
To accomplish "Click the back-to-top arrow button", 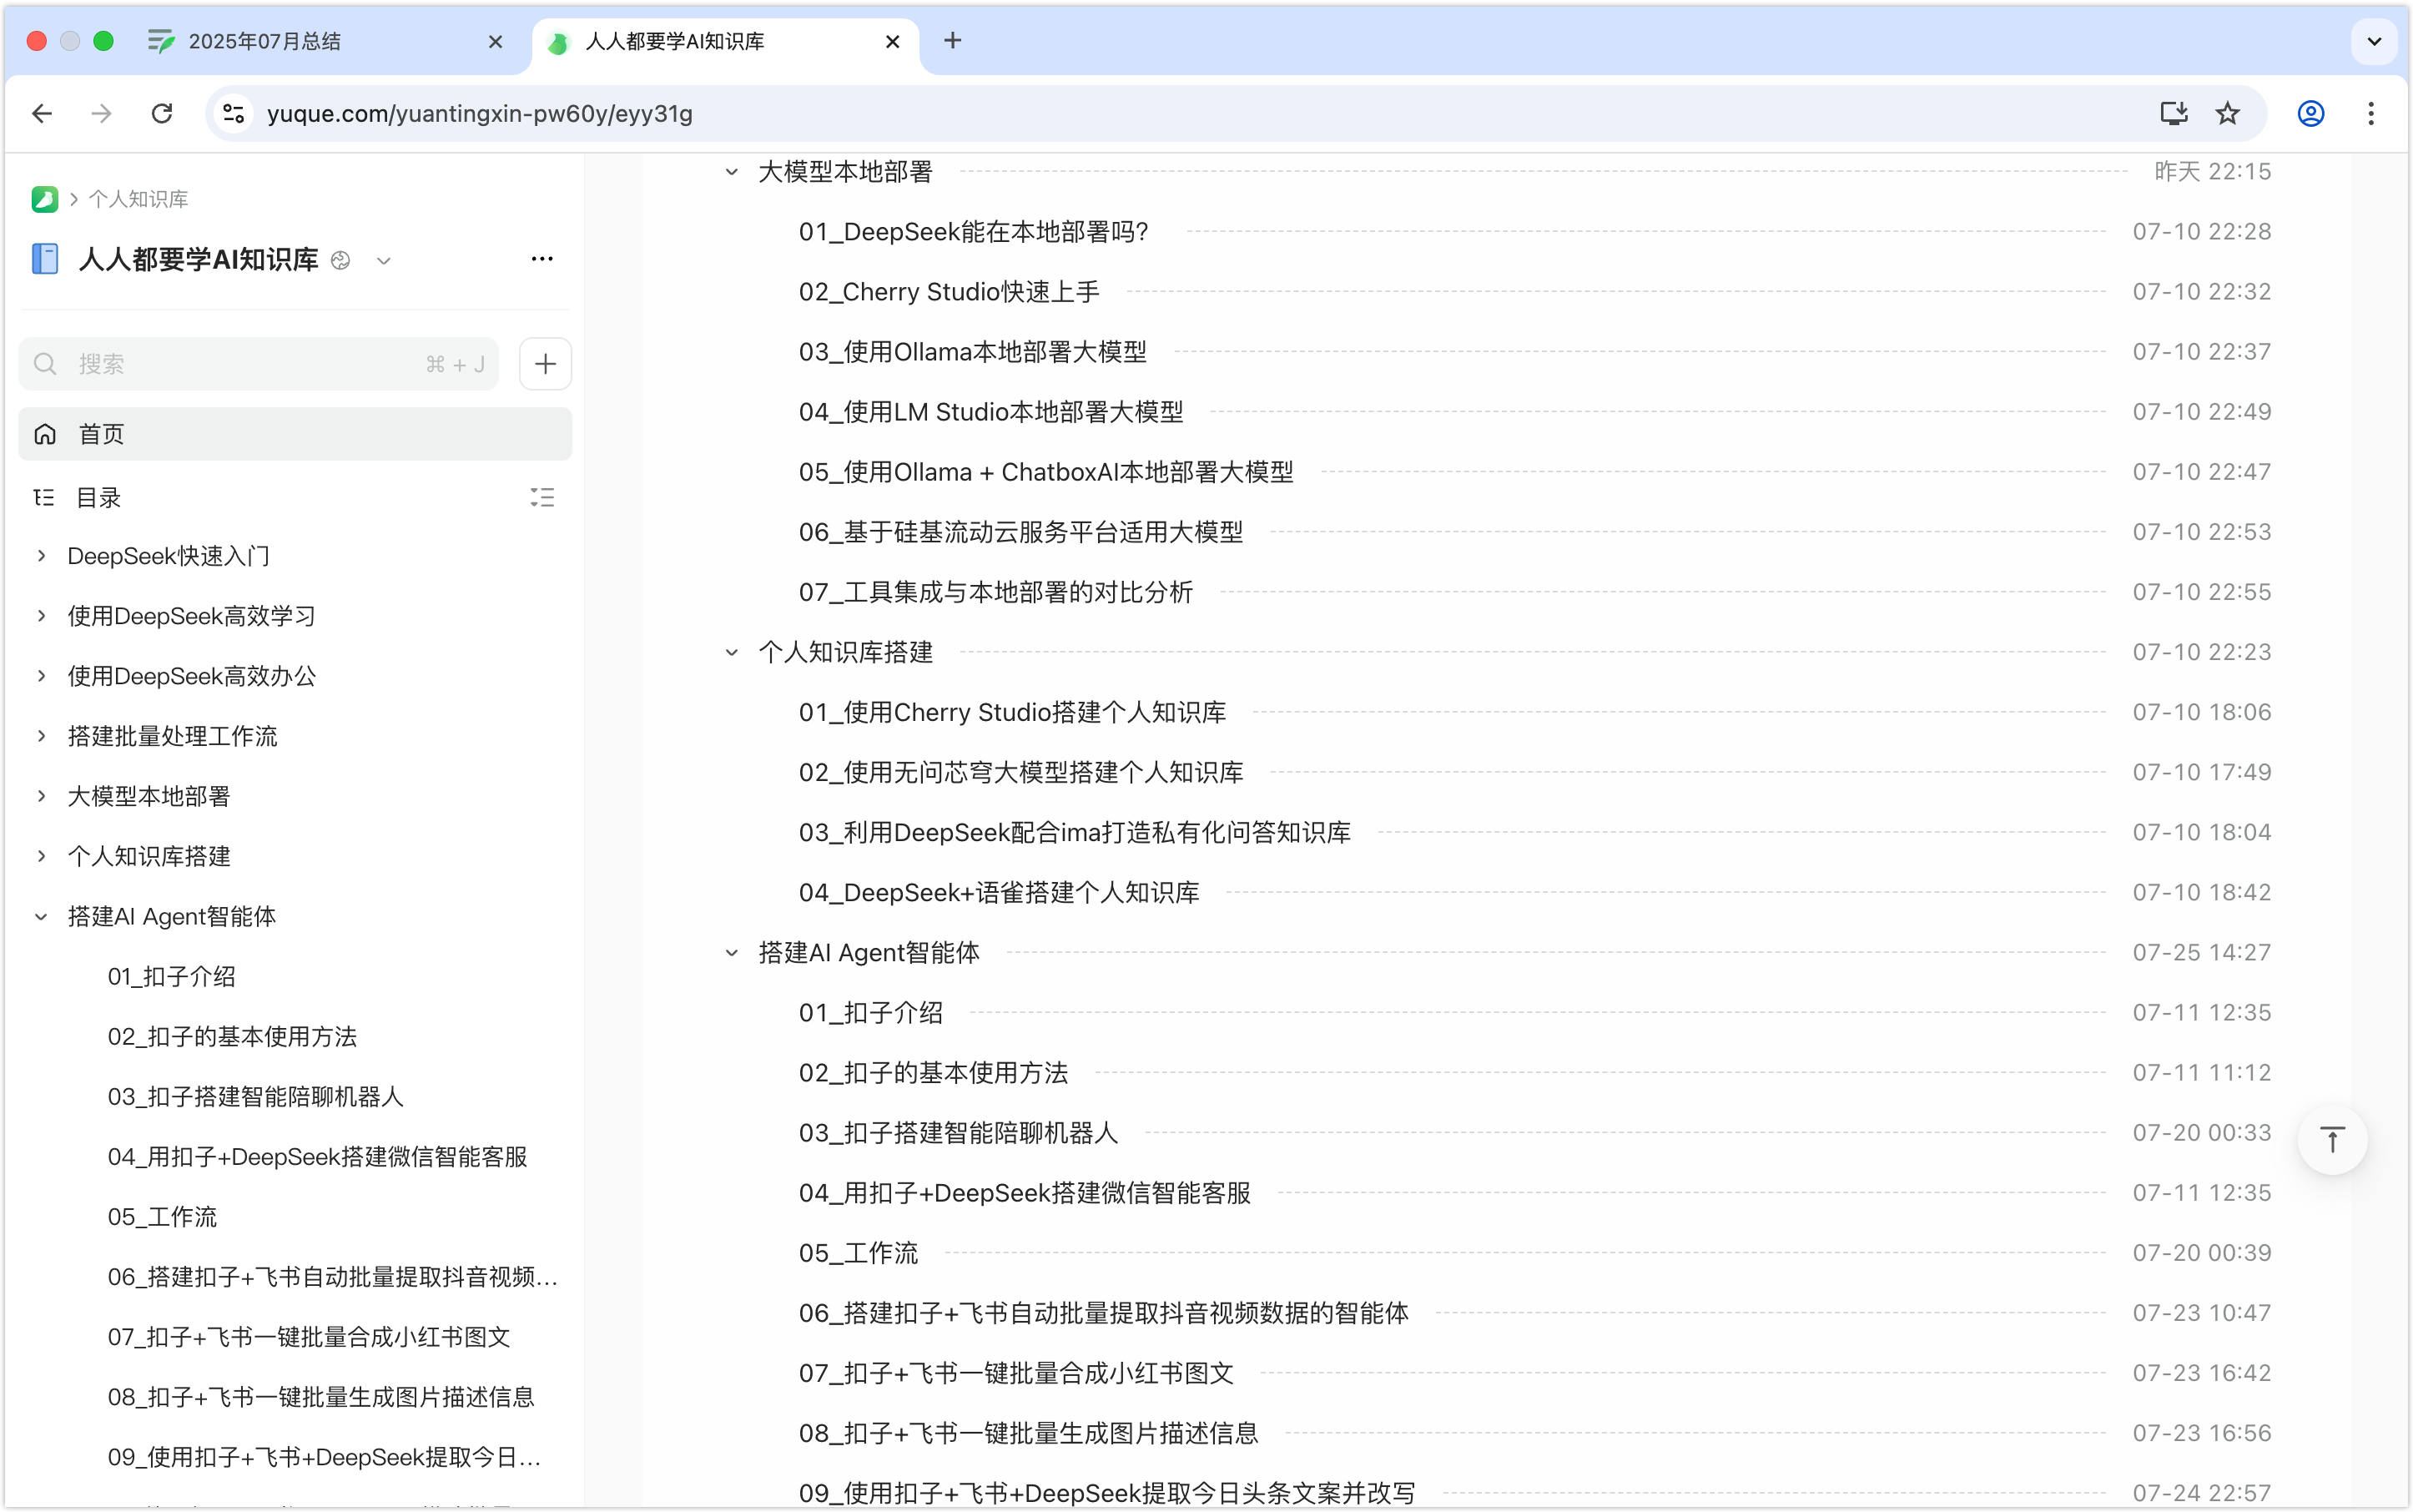I will click(2332, 1139).
